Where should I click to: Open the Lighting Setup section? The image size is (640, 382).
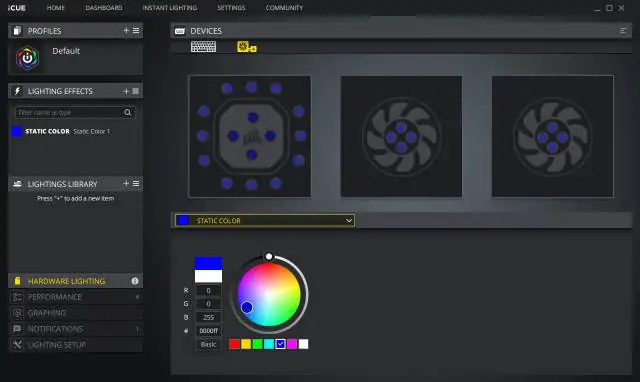click(x=76, y=345)
